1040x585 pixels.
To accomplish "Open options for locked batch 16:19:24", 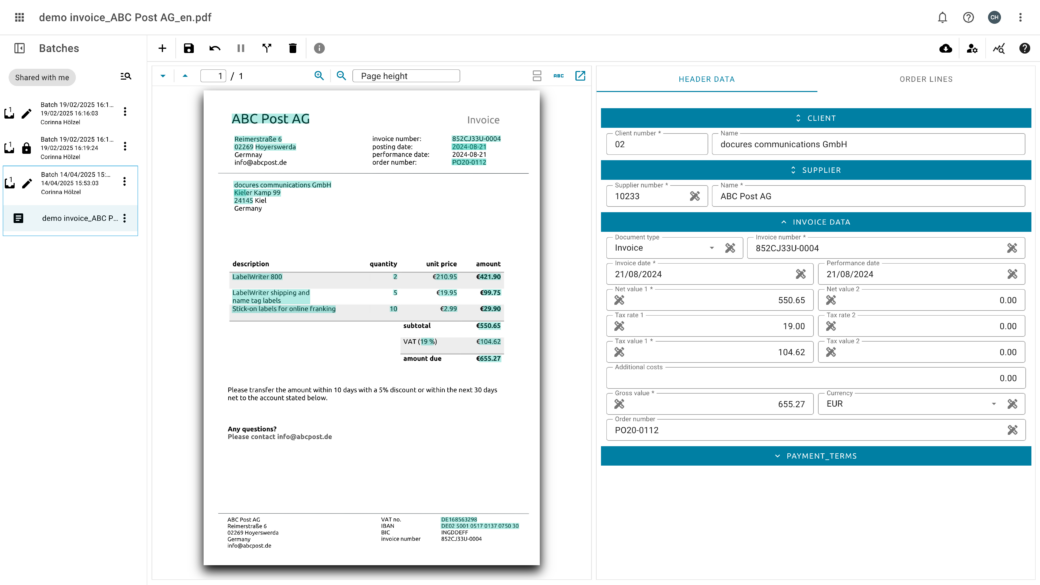I will [x=125, y=147].
